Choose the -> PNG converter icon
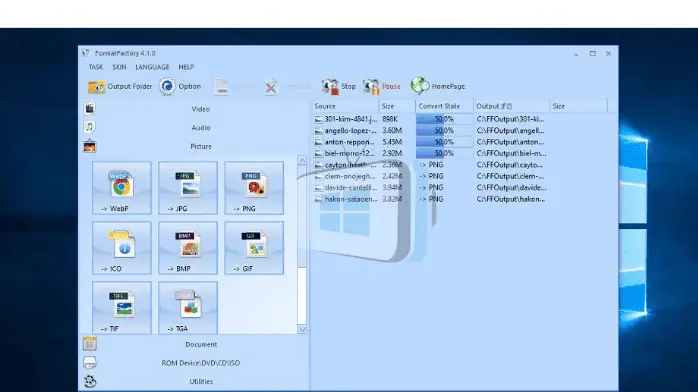The height and width of the screenshot is (392, 698). click(x=254, y=188)
